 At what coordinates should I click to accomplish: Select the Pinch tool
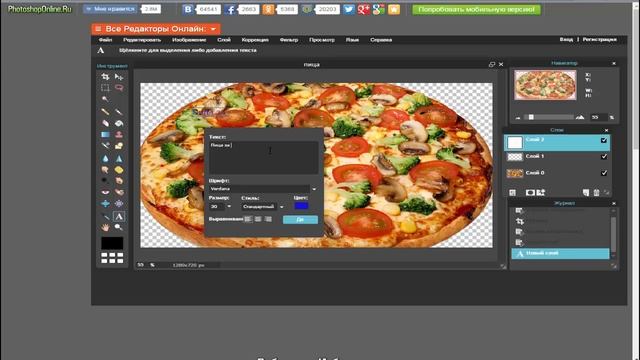click(119, 203)
